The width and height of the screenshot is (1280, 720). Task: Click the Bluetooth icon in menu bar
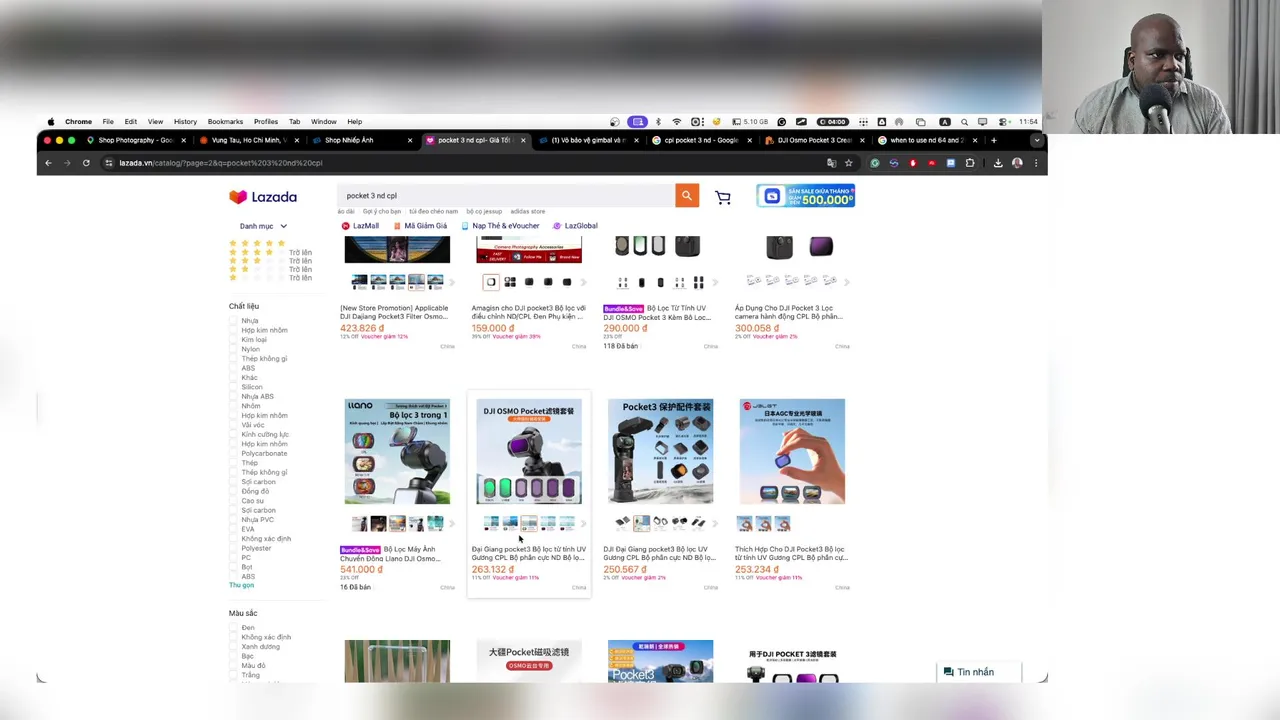click(x=658, y=122)
